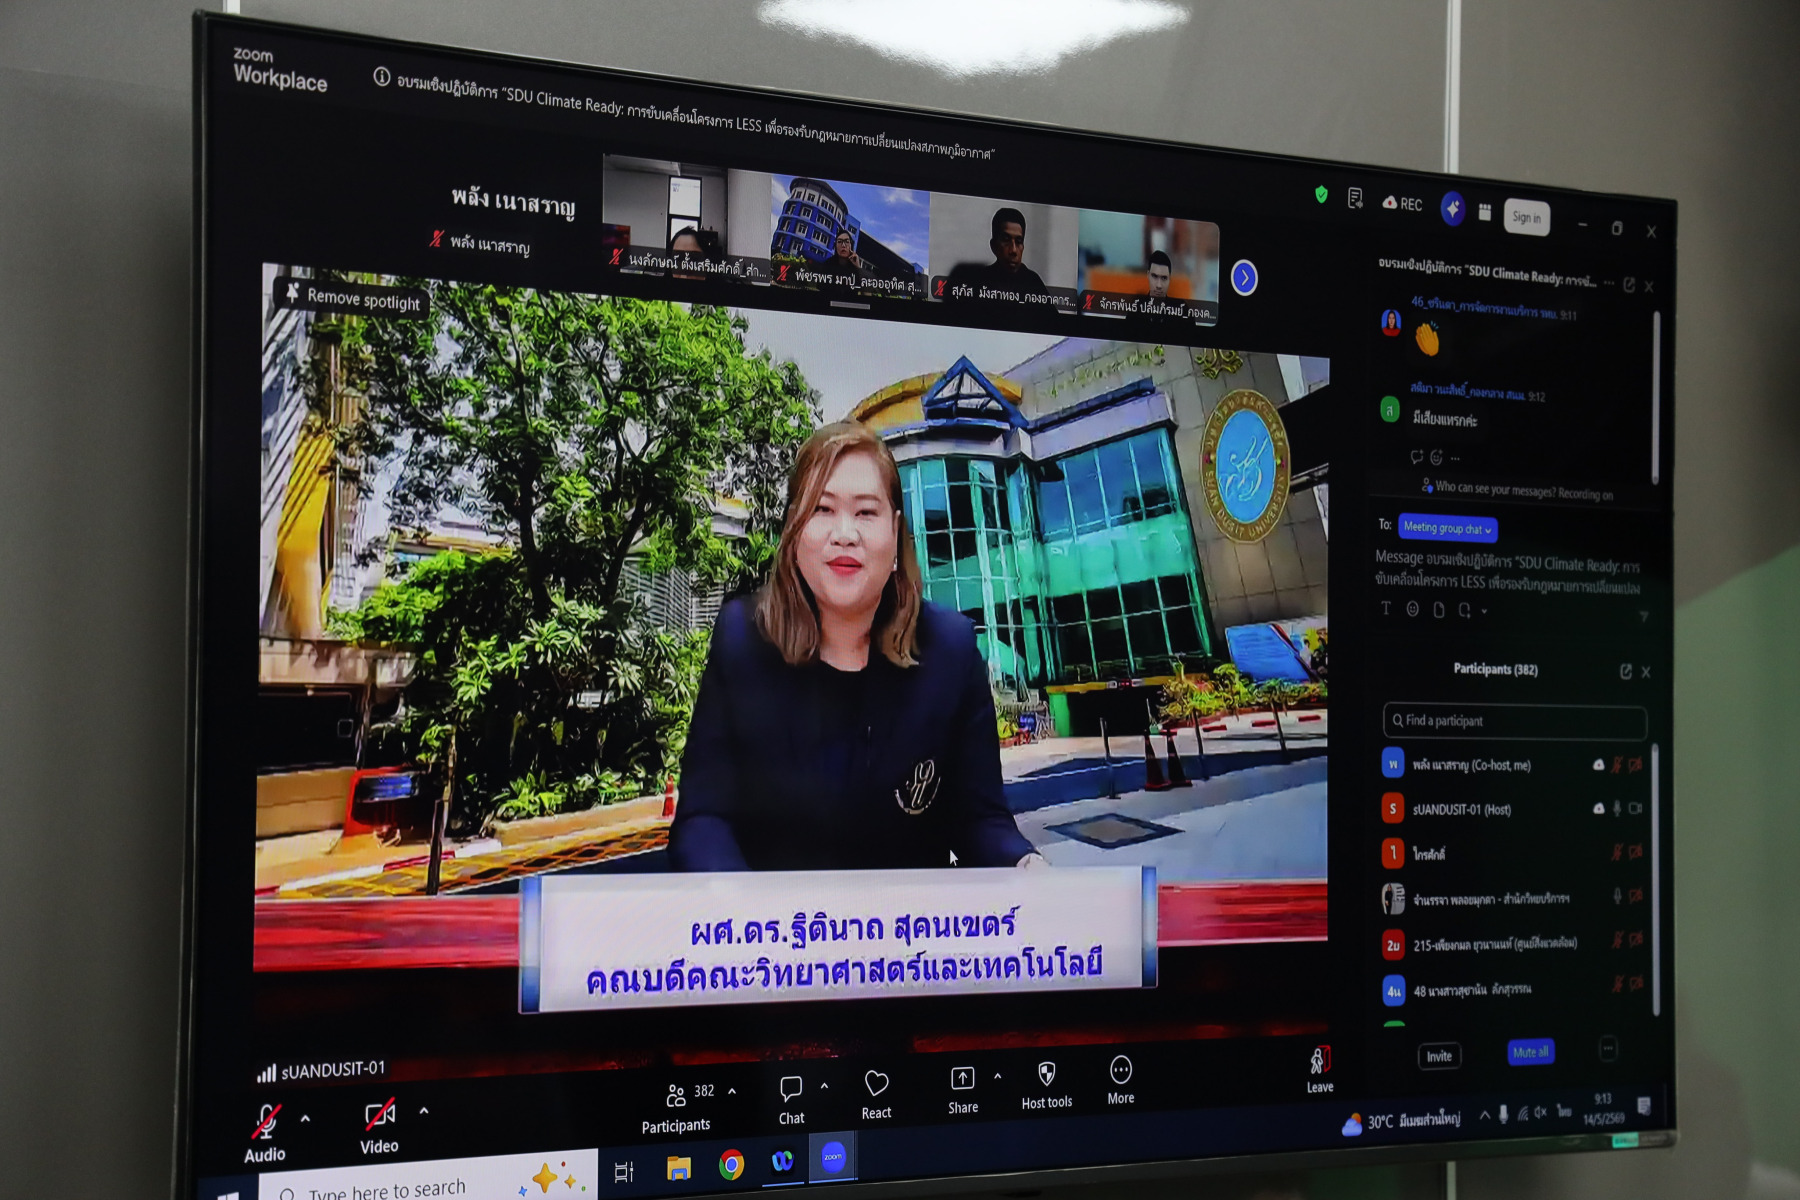Image resolution: width=1800 pixels, height=1200 pixels.
Task: Open File Explorer from the taskbar
Action: pos(679,1168)
